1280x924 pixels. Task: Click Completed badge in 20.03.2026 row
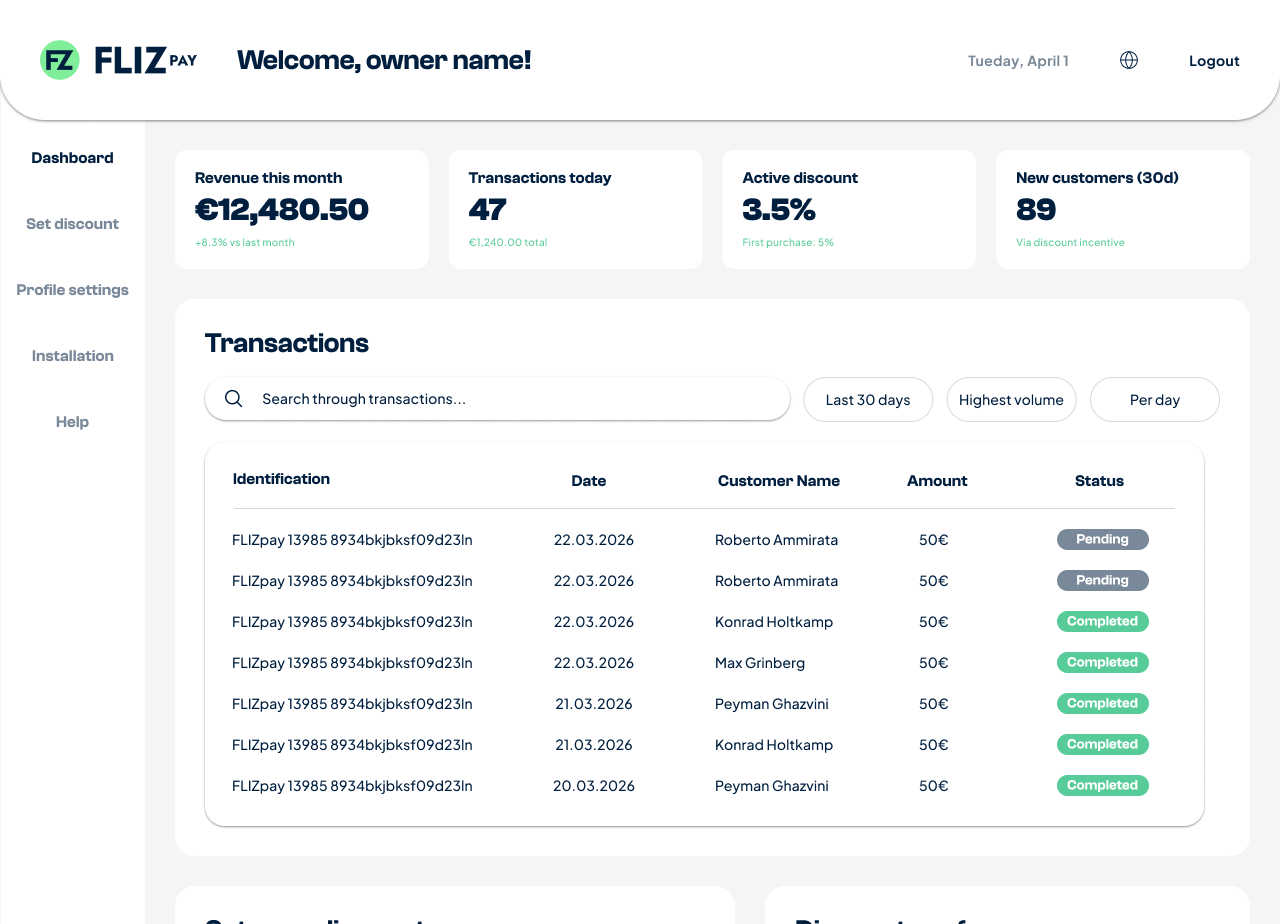coord(1103,785)
